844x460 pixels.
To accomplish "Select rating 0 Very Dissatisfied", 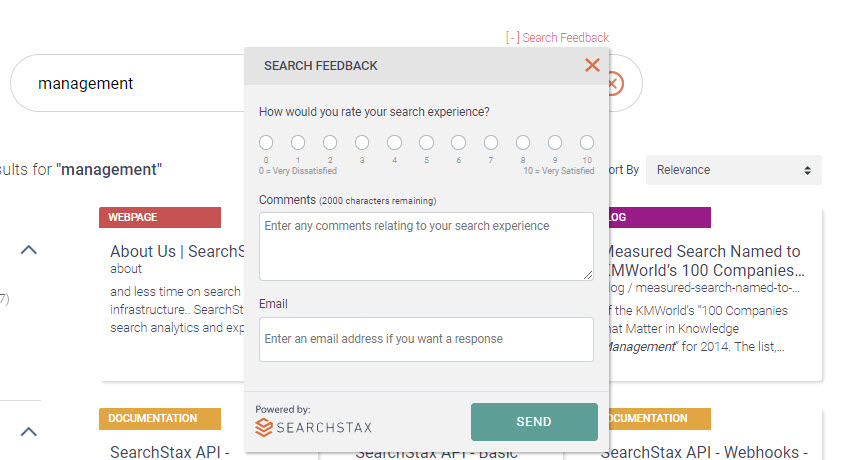I will point(266,143).
